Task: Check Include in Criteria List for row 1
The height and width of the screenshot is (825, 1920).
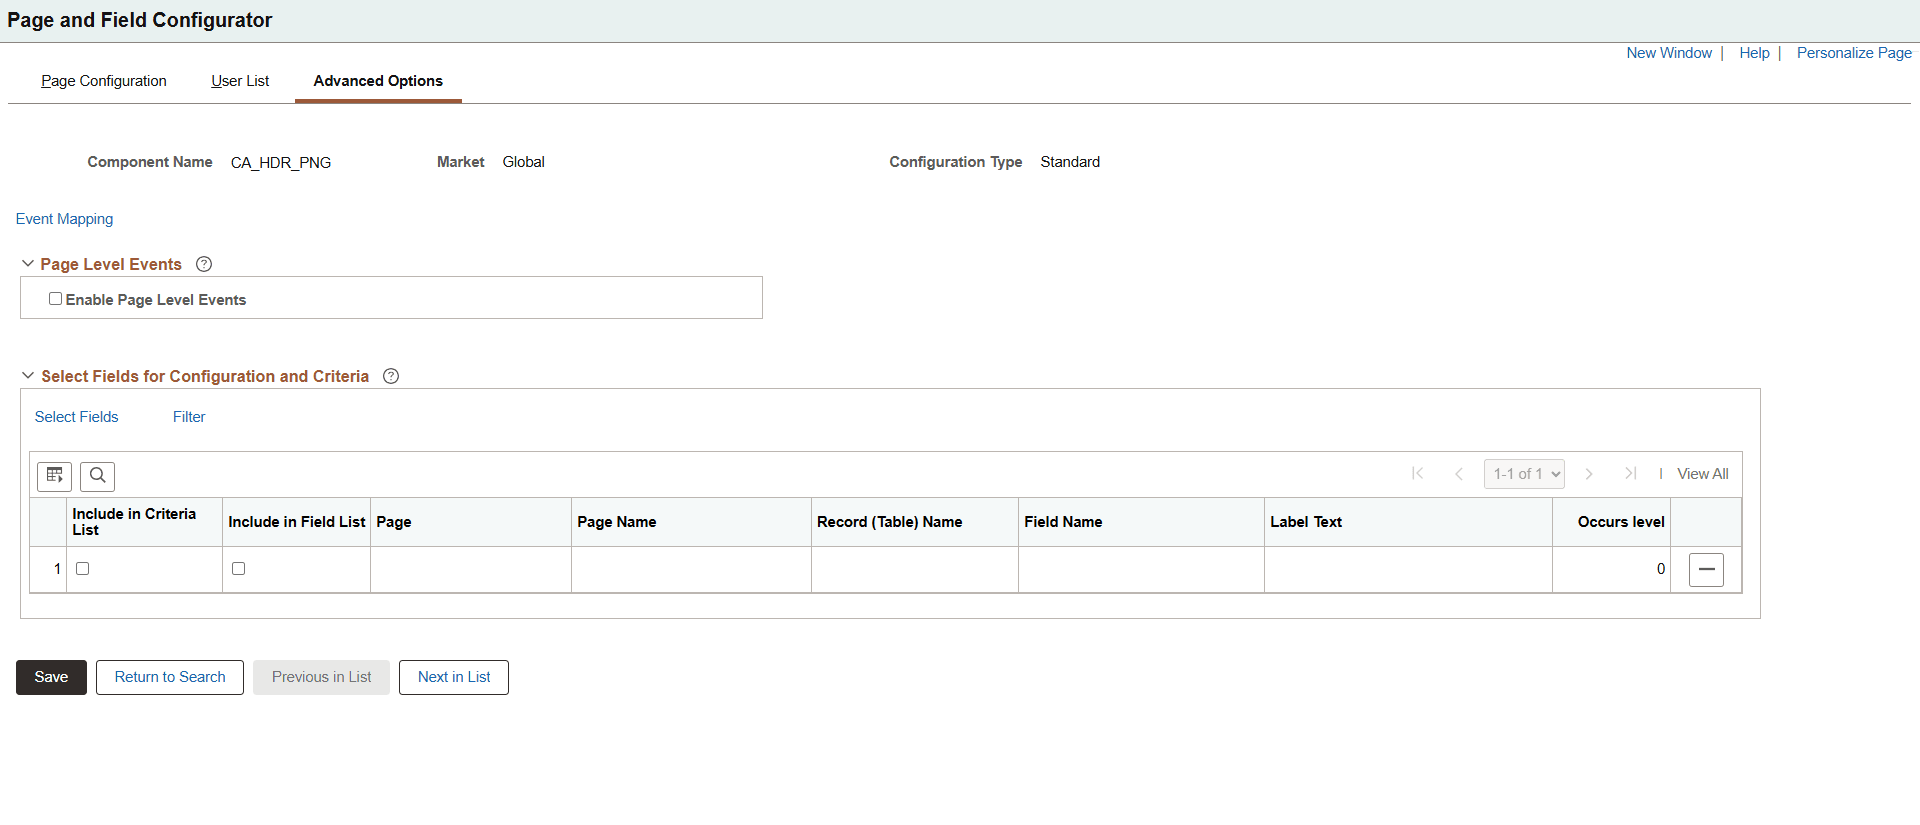Action: click(x=83, y=569)
